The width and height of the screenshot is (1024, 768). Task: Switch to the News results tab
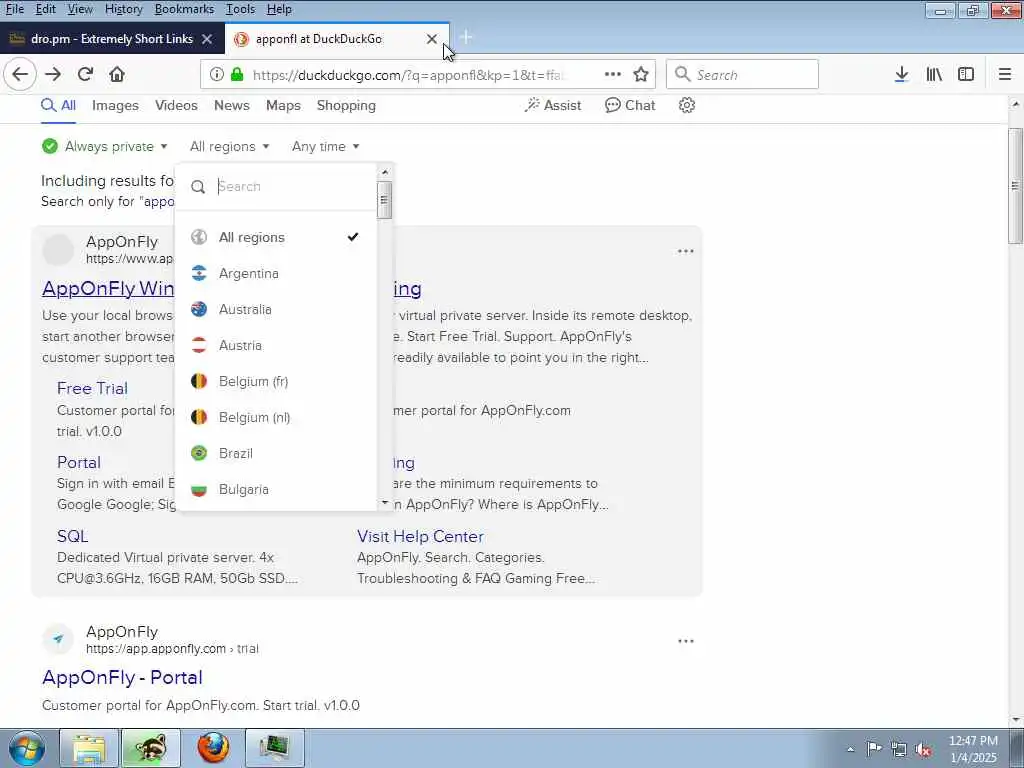232,105
